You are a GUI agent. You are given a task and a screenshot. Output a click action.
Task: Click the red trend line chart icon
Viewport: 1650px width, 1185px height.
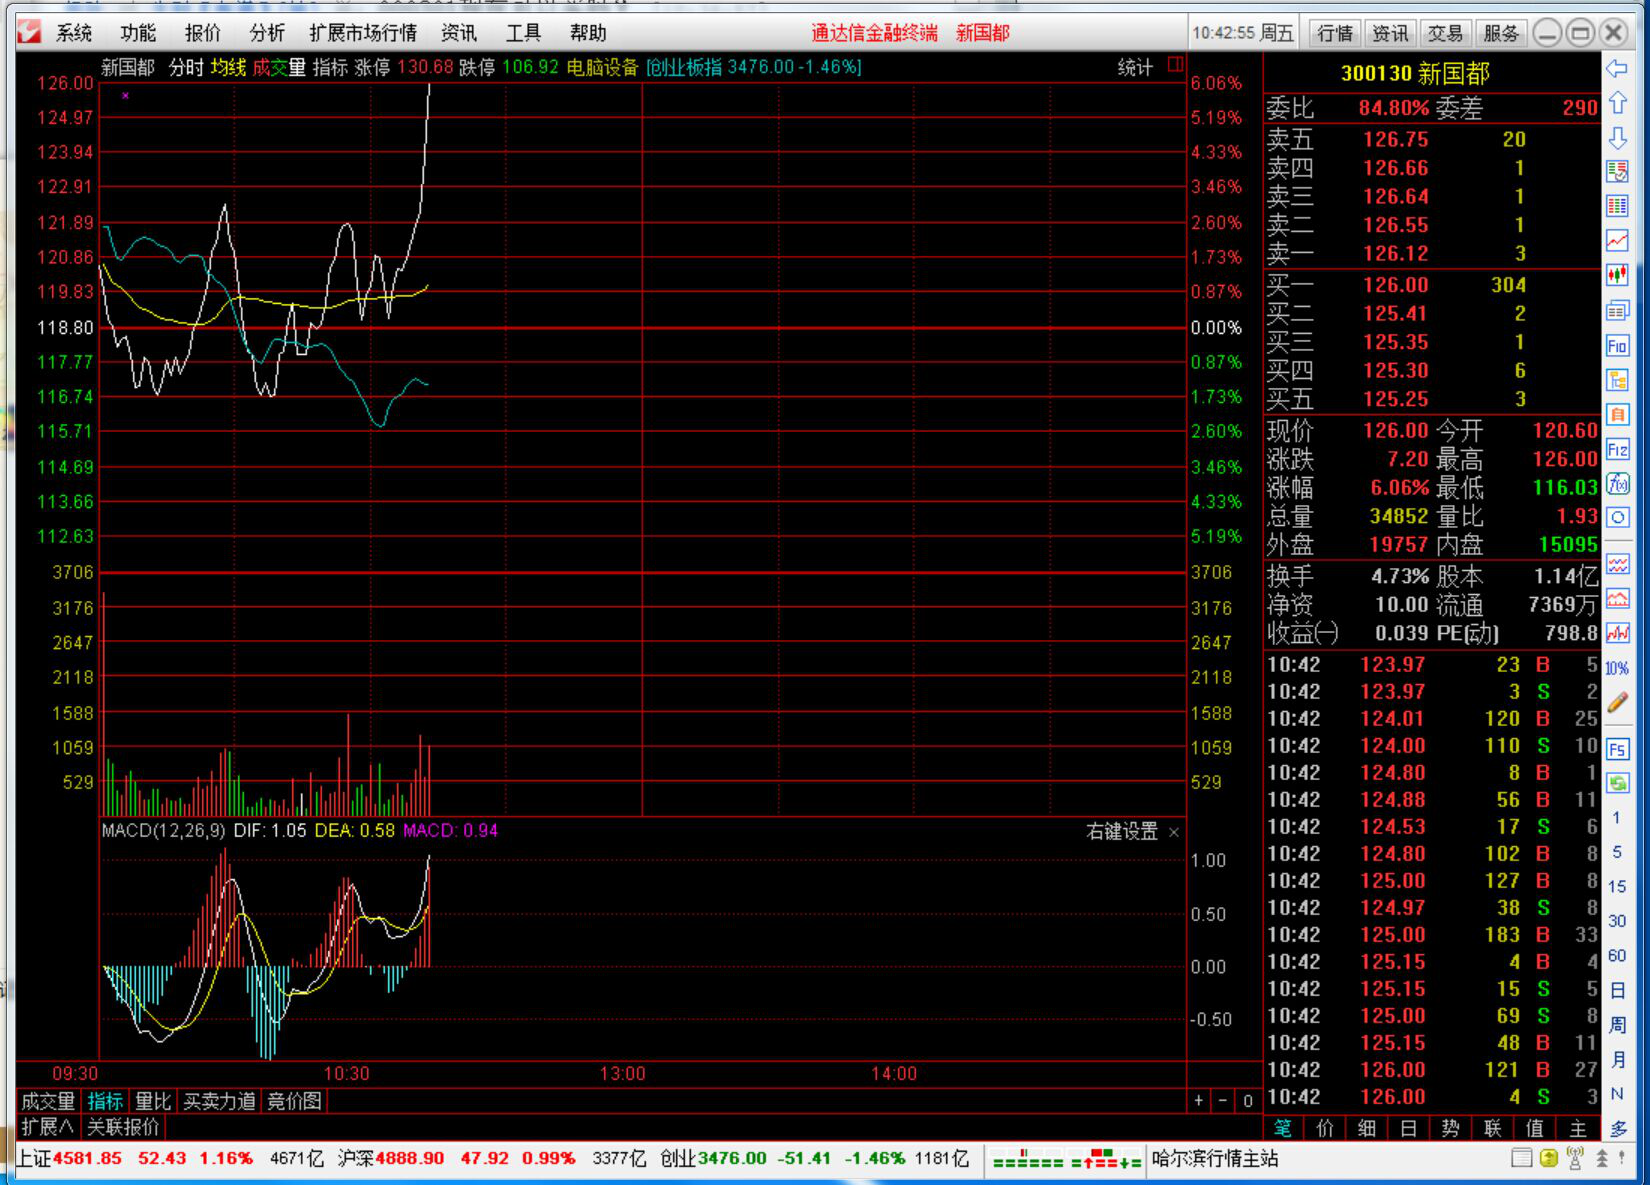pyautogui.click(x=1617, y=241)
